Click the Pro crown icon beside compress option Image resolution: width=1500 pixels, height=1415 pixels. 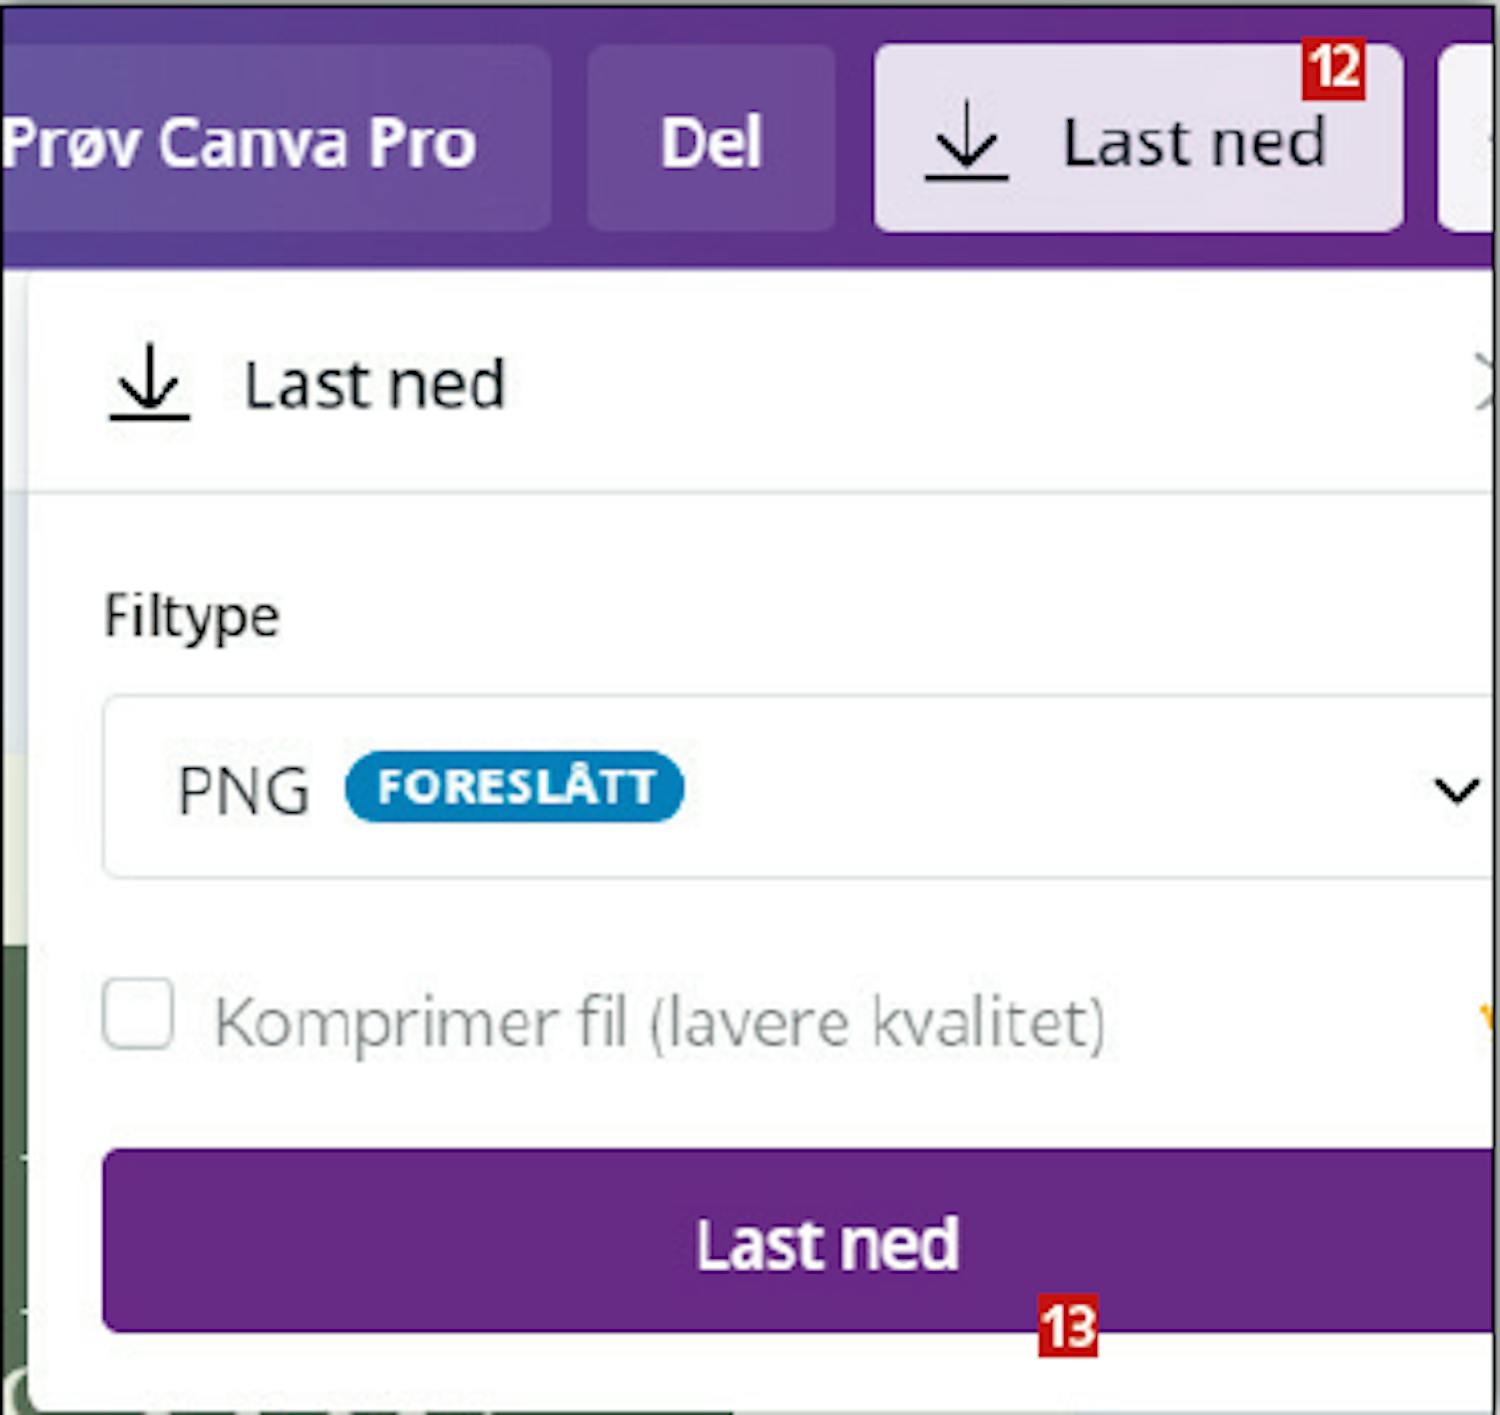tap(1487, 1020)
